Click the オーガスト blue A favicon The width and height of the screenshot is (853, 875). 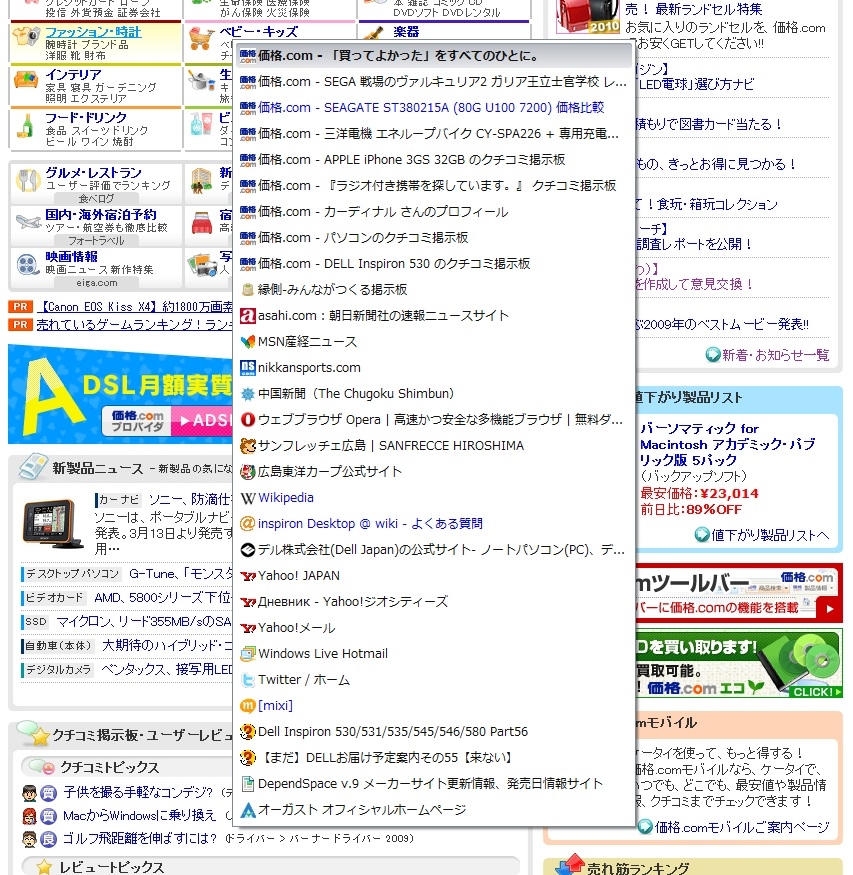247,810
